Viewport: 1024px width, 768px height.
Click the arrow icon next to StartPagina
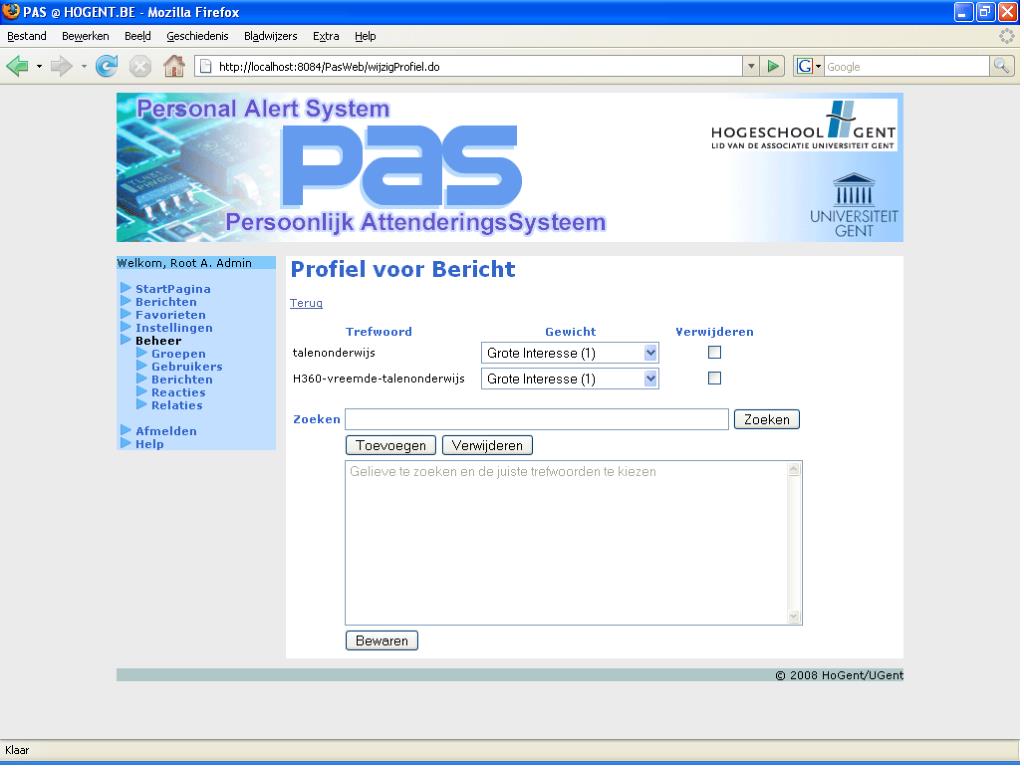(x=126, y=288)
